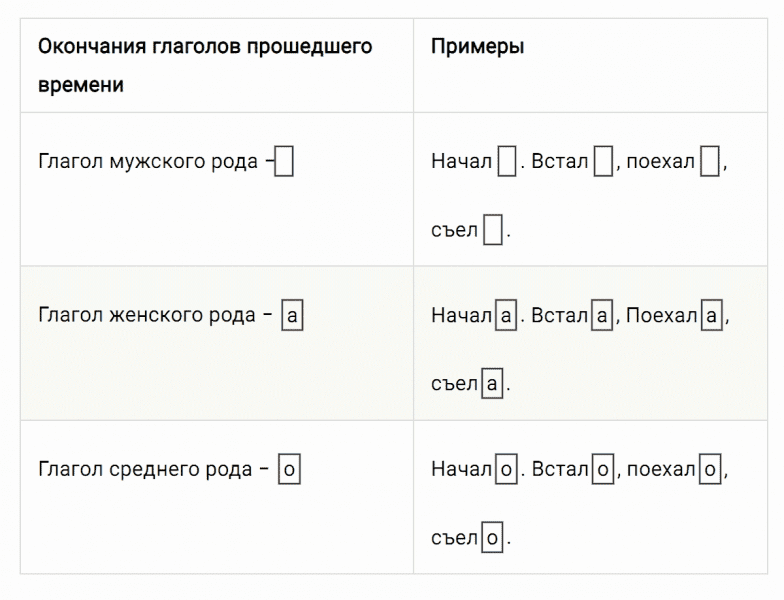Image resolution: width=784 pixels, height=600 pixels.
Task: Click the empty ending box after 'поехал'
Action: click(711, 162)
